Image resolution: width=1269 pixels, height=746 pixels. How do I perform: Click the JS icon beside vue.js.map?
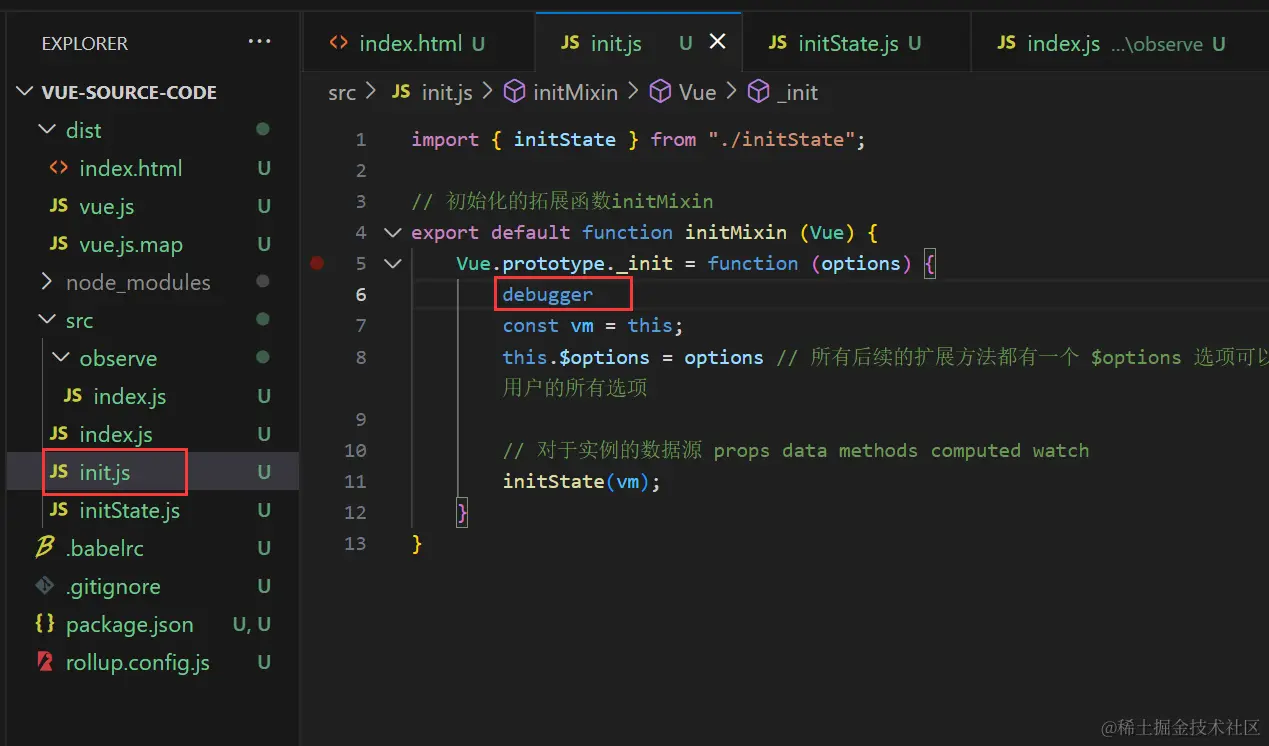point(59,244)
